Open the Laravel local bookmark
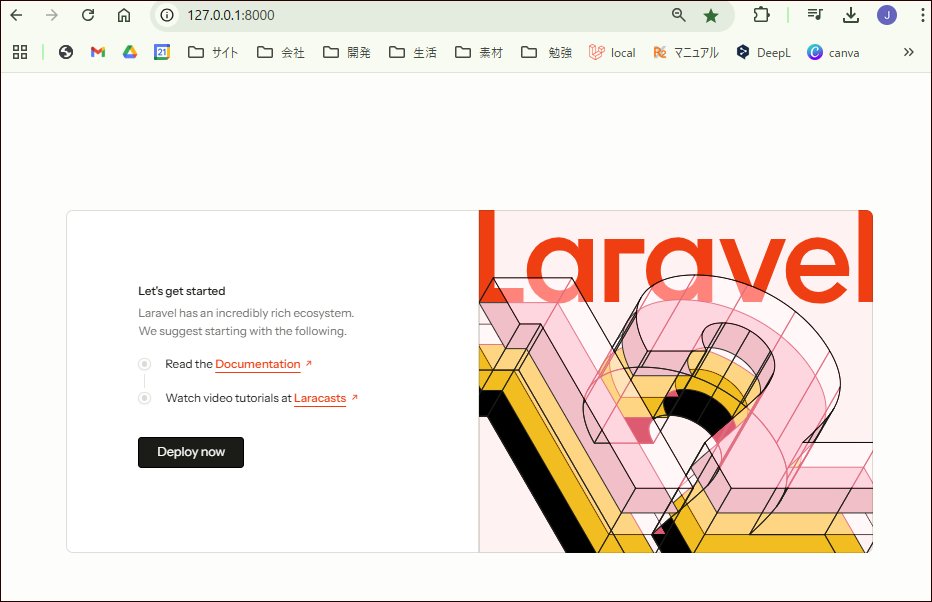 612,52
